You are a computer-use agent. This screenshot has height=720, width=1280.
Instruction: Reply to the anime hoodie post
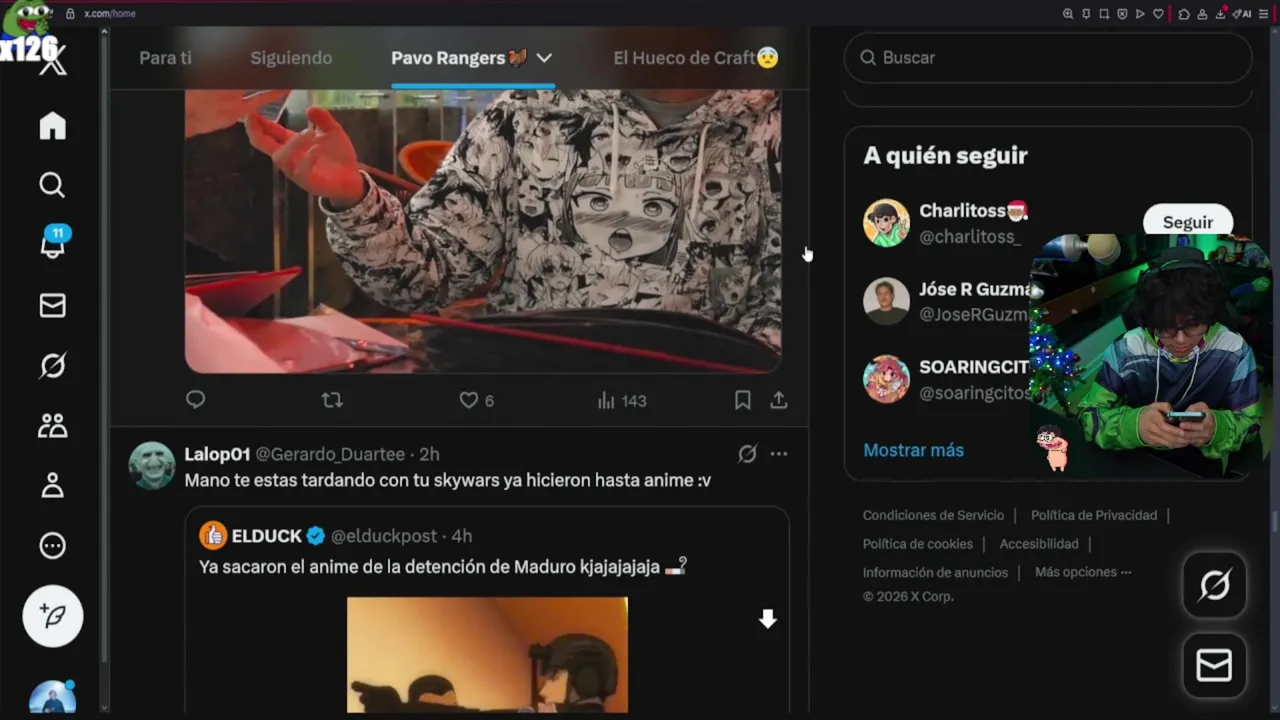click(195, 400)
